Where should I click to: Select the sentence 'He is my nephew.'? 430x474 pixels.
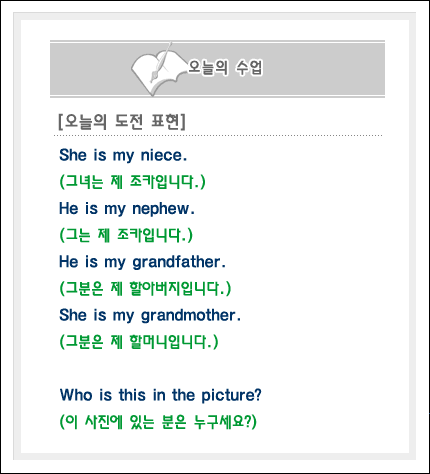pos(127,209)
